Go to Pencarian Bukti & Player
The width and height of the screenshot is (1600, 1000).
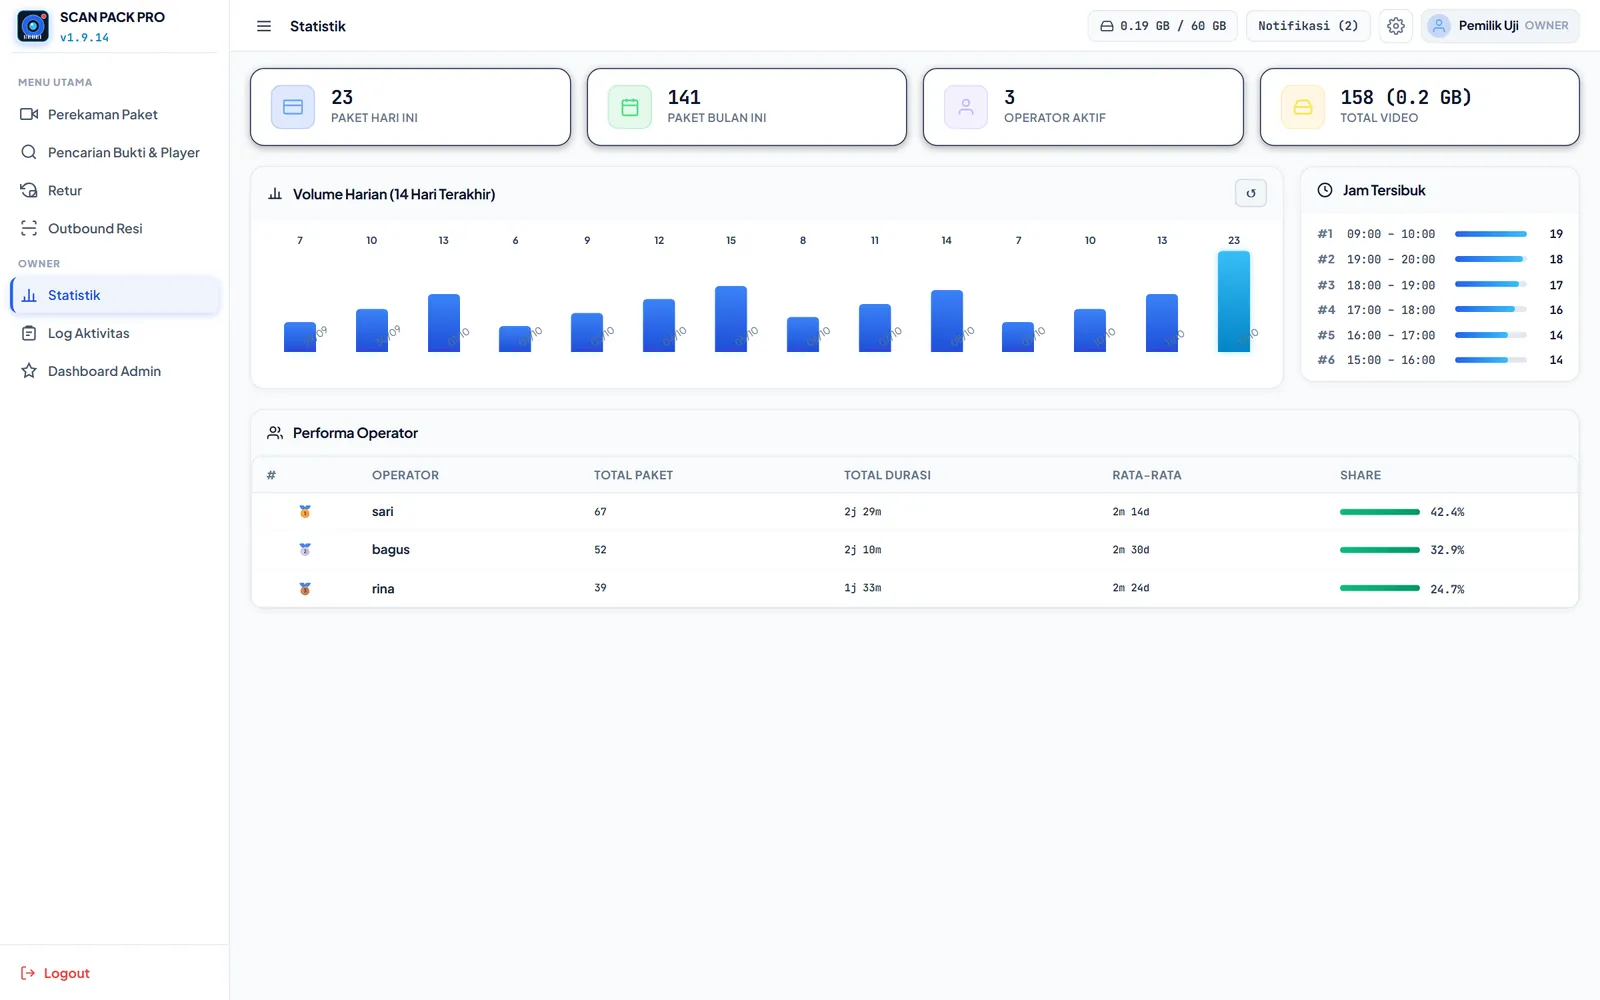tap(114, 152)
